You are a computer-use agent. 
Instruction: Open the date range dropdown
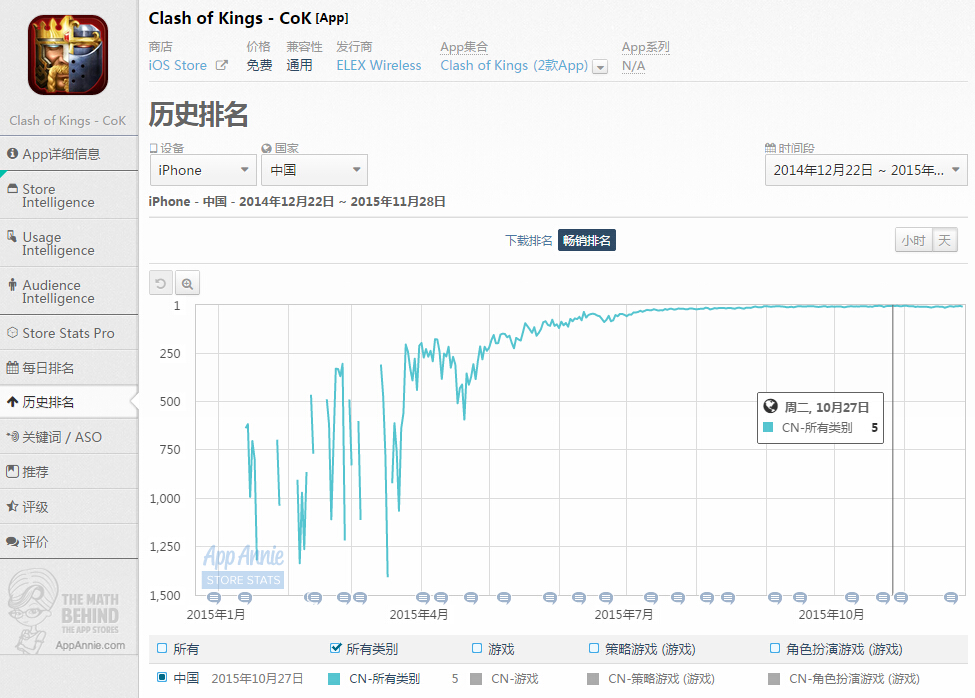pyautogui.click(x=866, y=170)
